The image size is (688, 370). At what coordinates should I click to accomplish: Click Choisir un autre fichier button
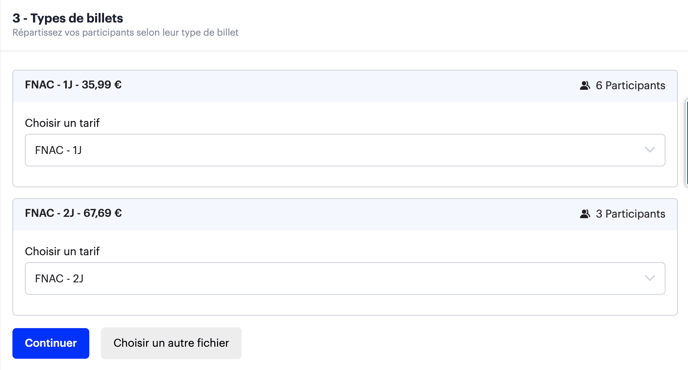click(171, 343)
